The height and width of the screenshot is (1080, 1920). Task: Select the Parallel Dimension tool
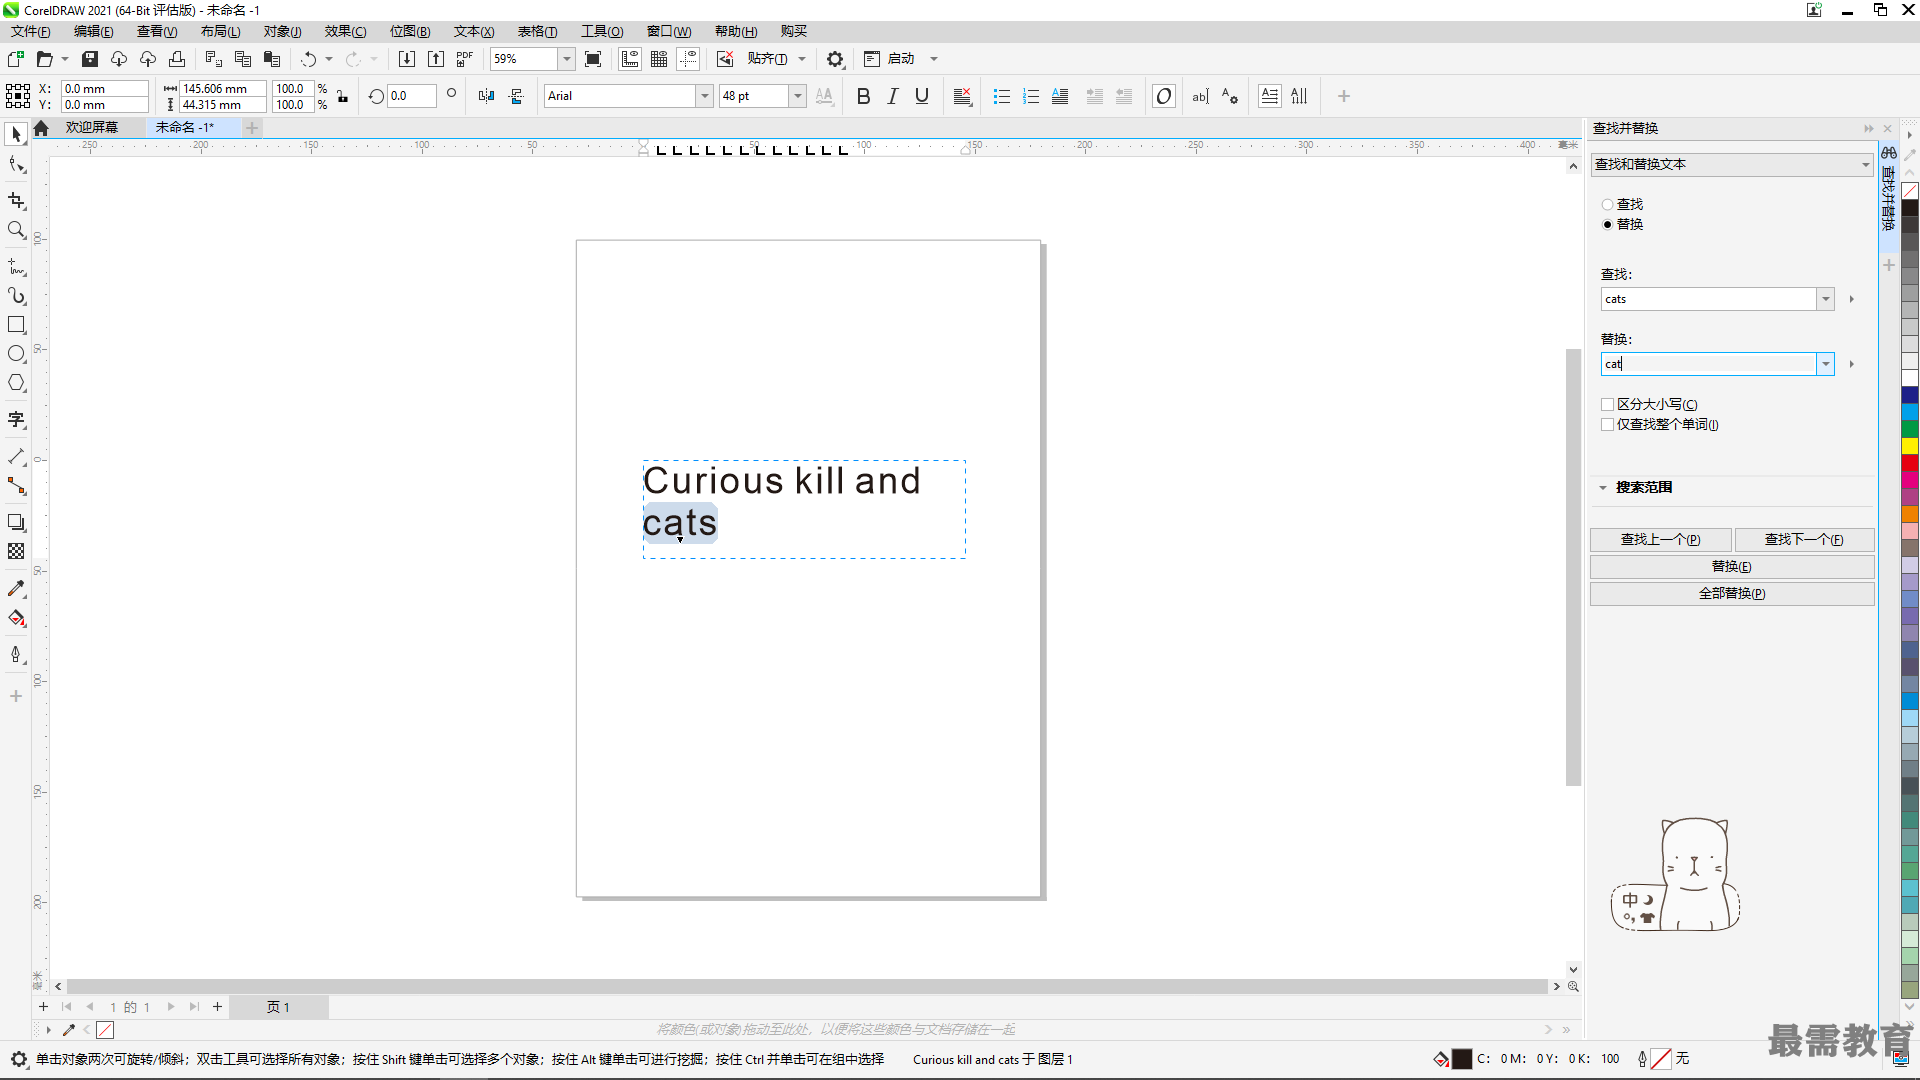click(x=16, y=457)
